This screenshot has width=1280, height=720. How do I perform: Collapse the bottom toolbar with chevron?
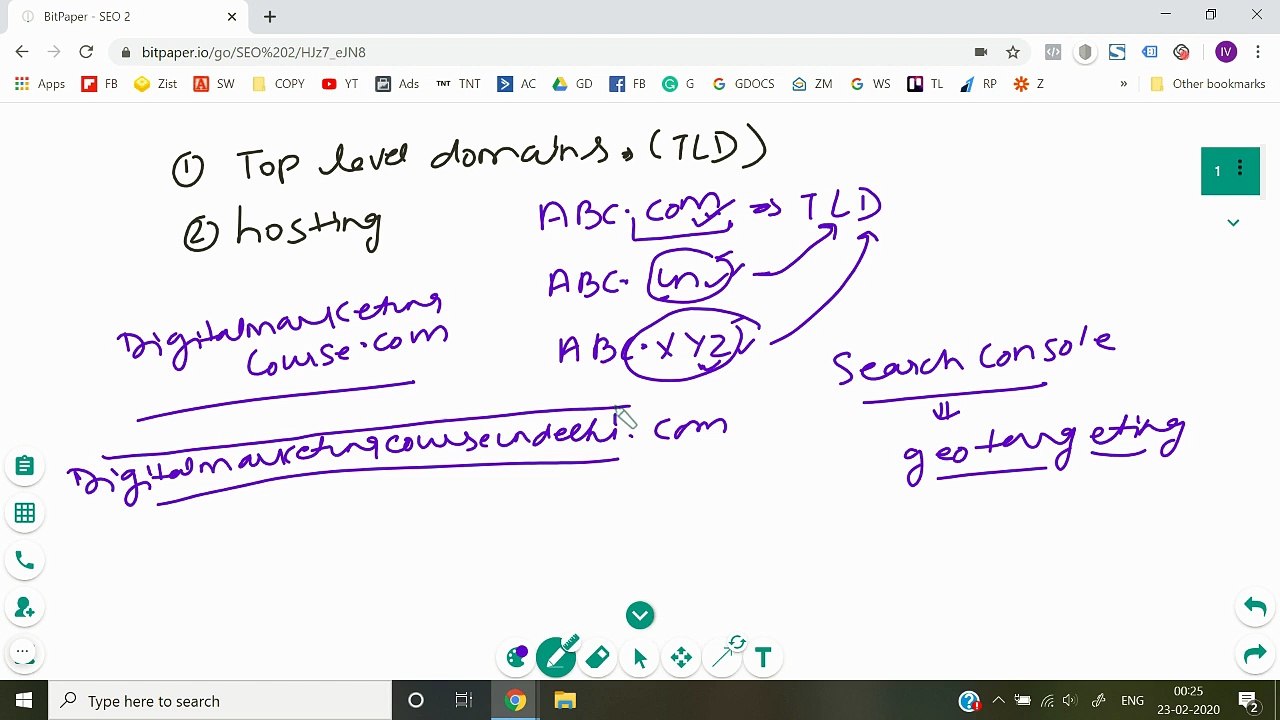[640, 615]
